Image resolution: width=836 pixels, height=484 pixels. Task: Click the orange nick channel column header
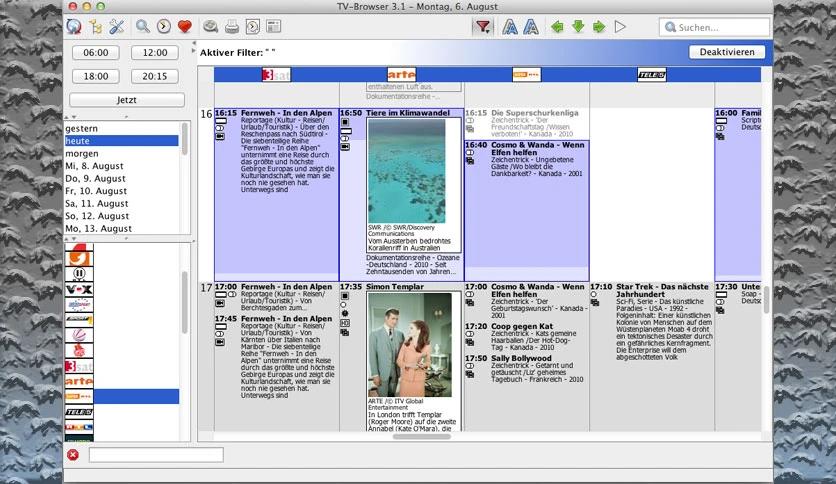click(527, 75)
